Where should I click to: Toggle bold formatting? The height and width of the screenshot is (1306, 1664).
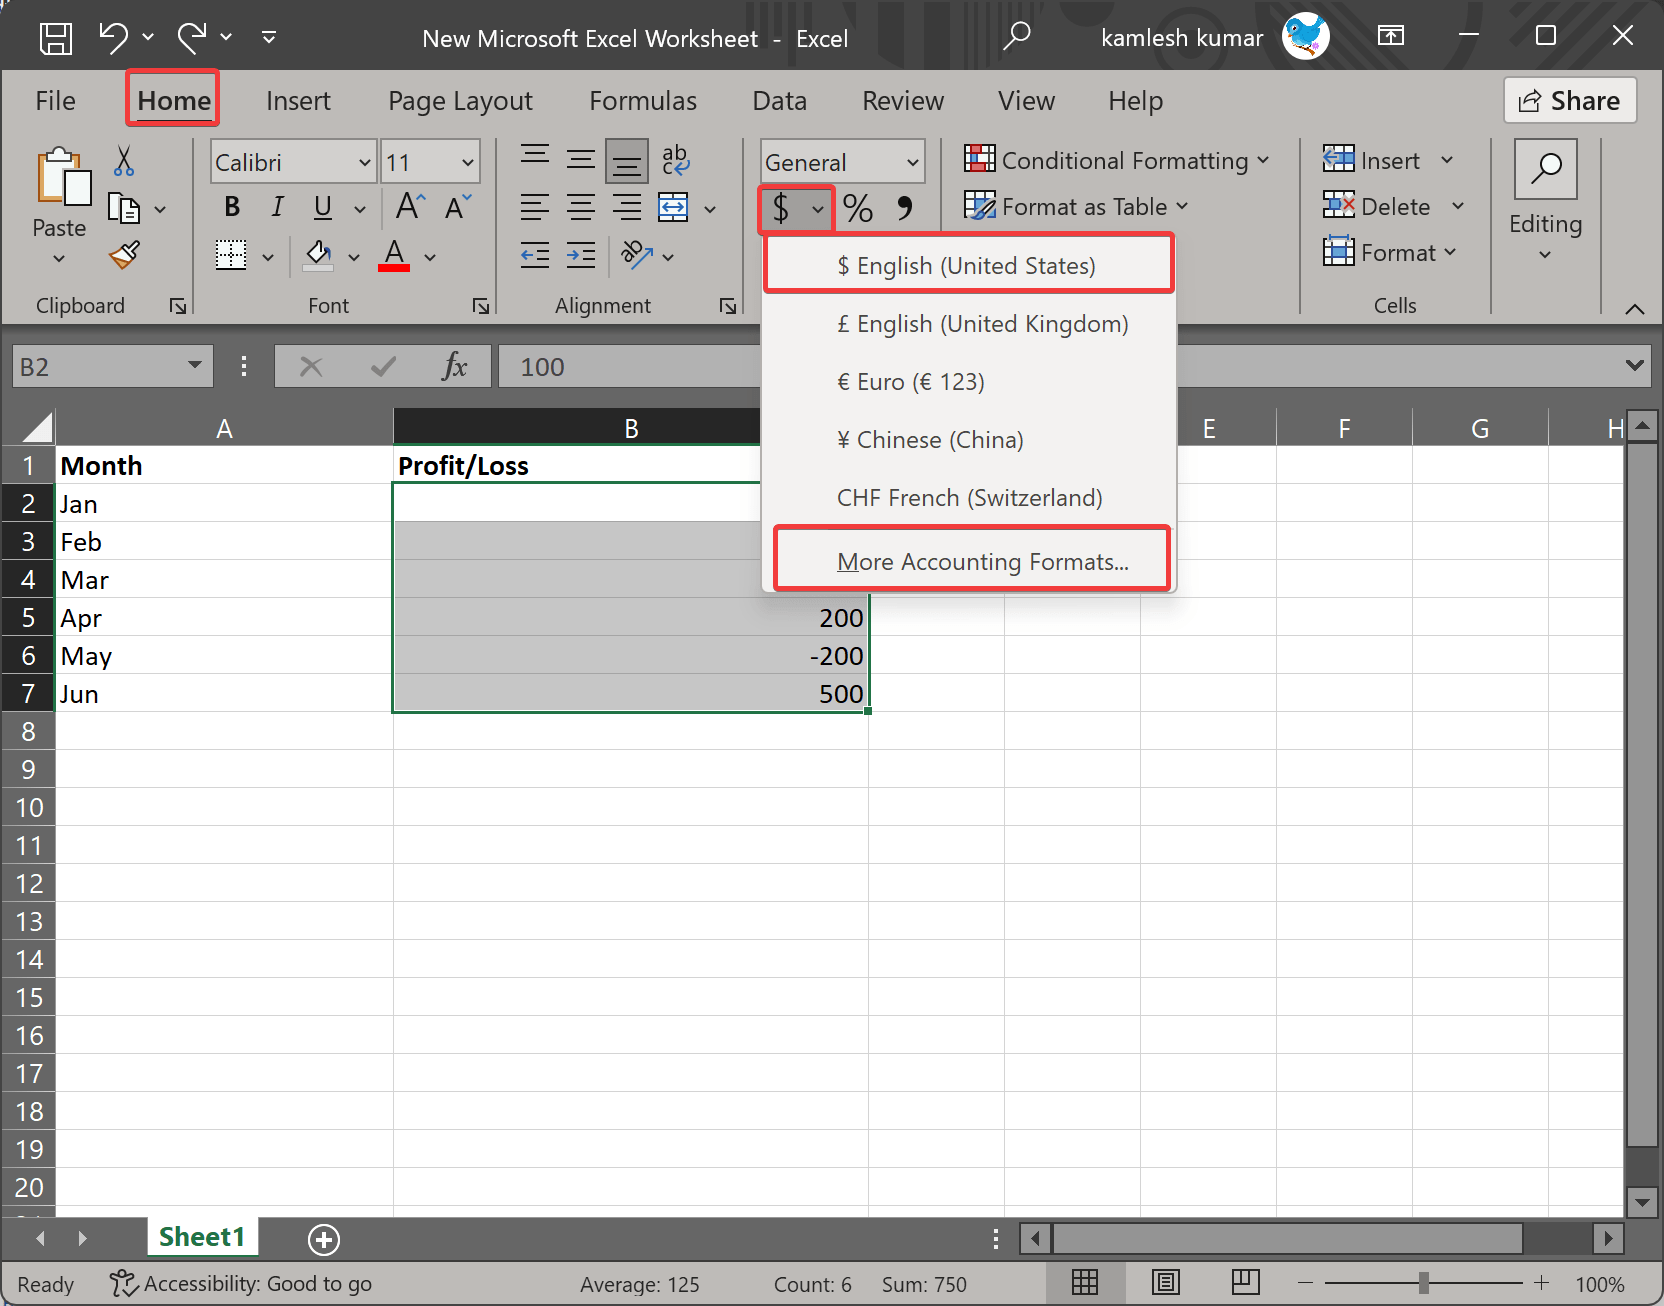231,208
